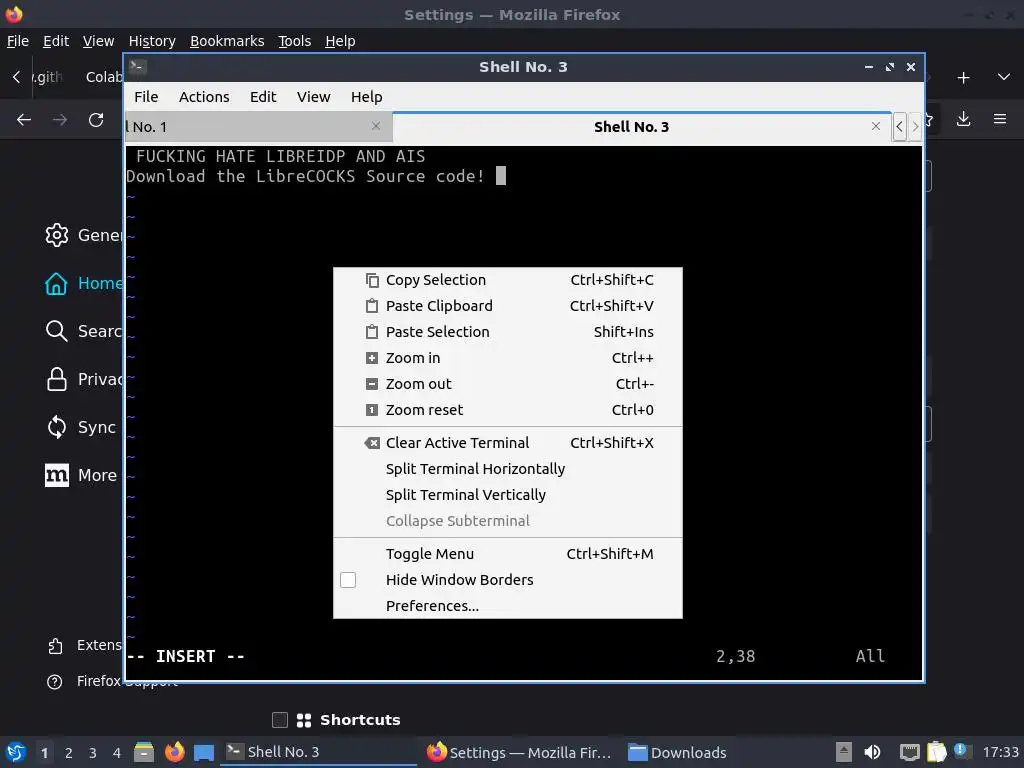Close the Shell No. 1 tab
Image resolution: width=1024 pixels, height=768 pixels.
376,126
